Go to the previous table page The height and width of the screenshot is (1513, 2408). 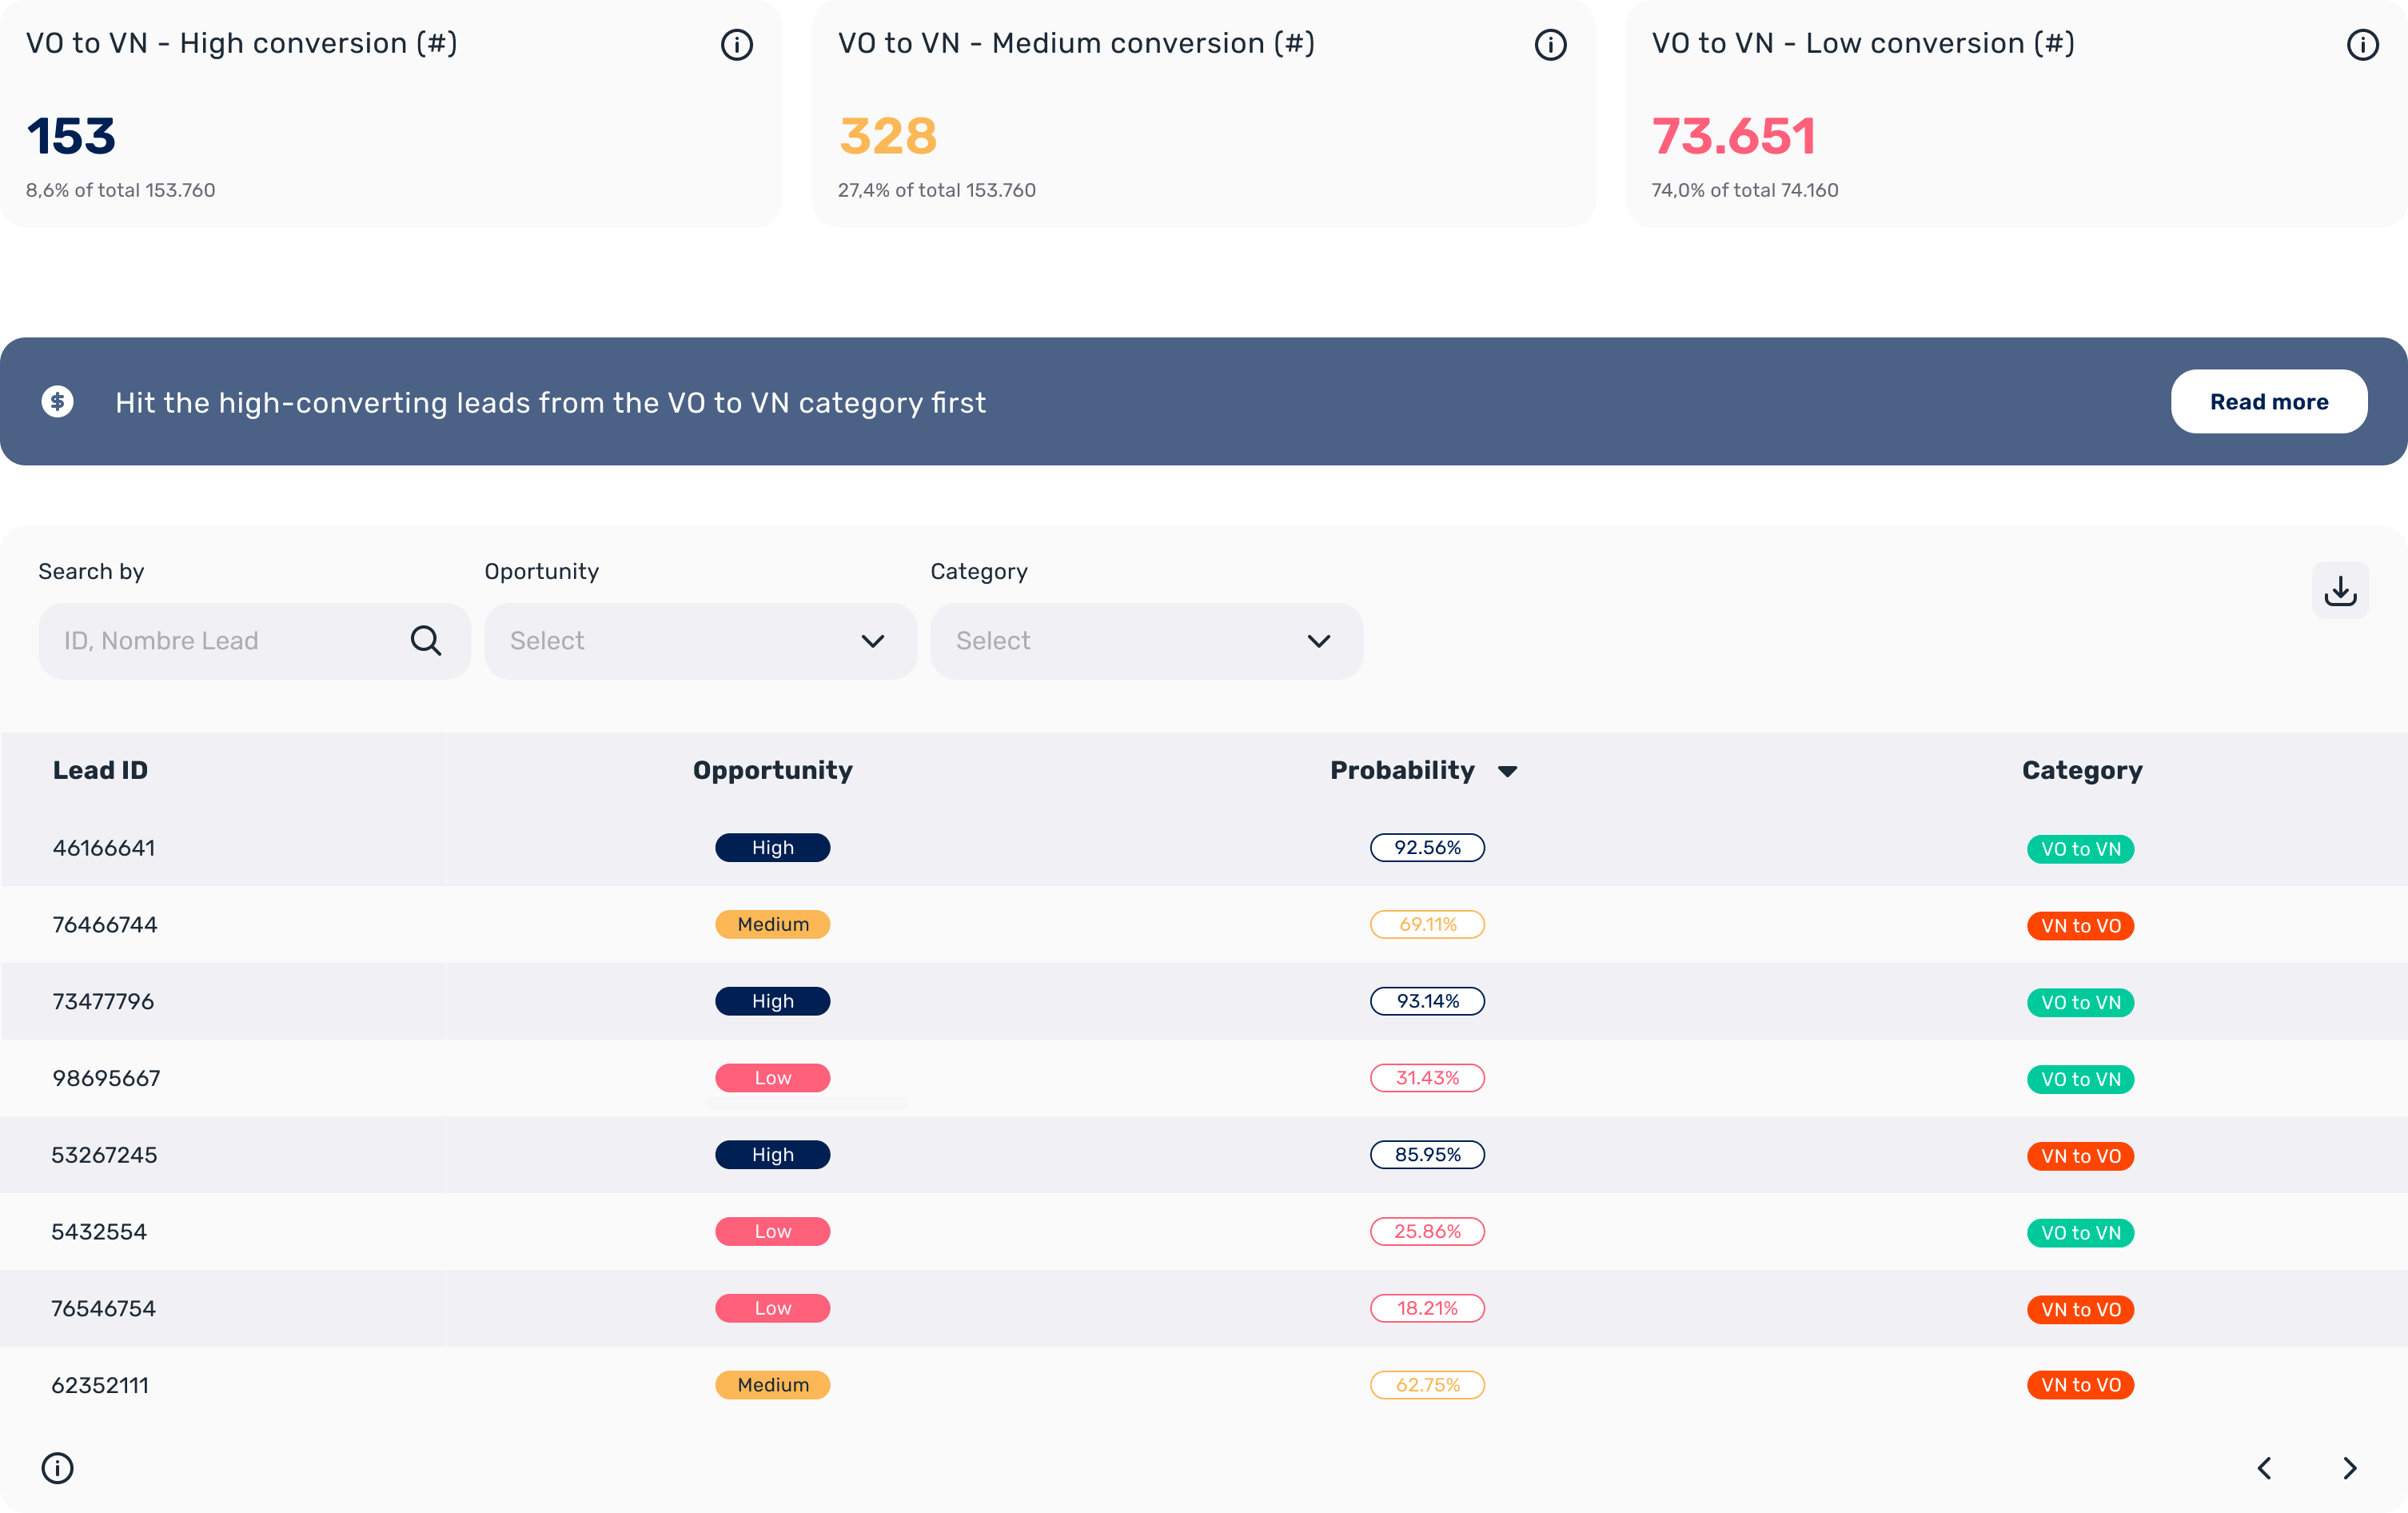click(2265, 1468)
